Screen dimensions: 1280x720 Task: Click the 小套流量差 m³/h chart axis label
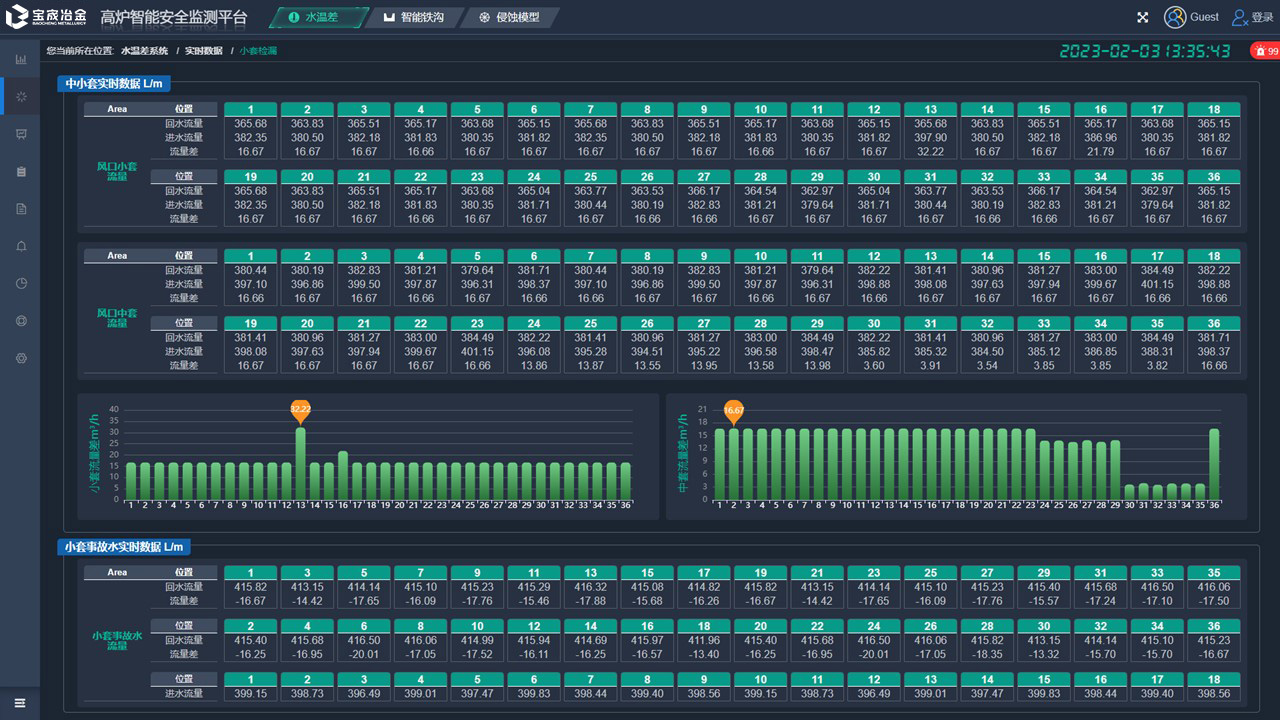click(x=94, y=455)
